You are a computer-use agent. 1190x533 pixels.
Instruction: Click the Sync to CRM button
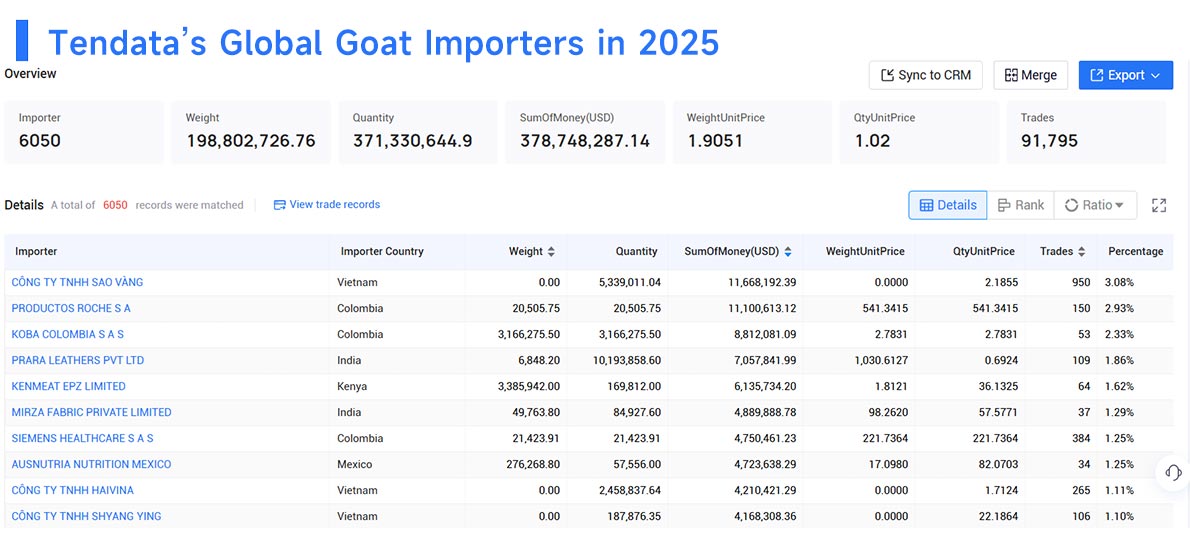[x=925, y=75]
